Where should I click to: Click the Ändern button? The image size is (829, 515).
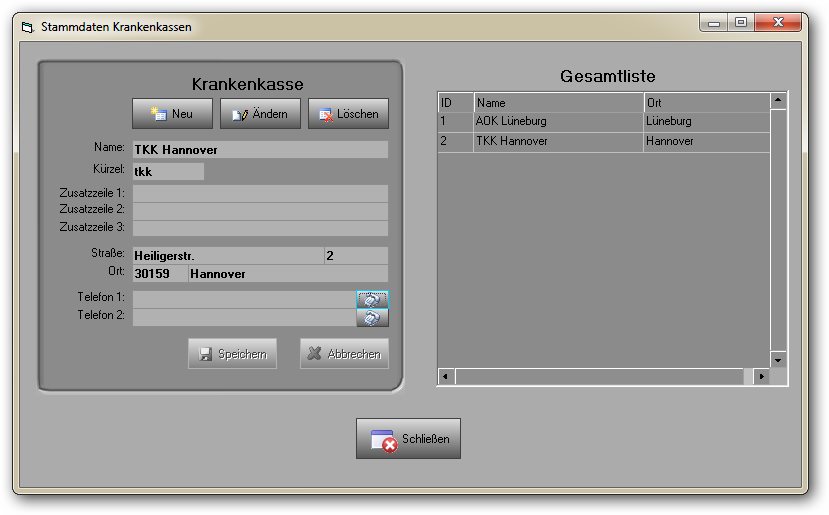(x=260, y=114)
